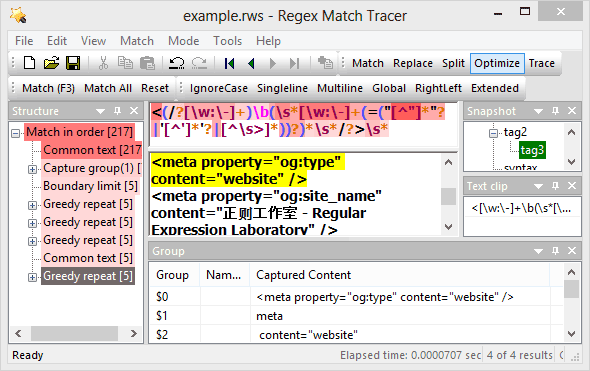590x371 pixels.
Task: Collapse the Match in order node
Action: tap(15, 133)
